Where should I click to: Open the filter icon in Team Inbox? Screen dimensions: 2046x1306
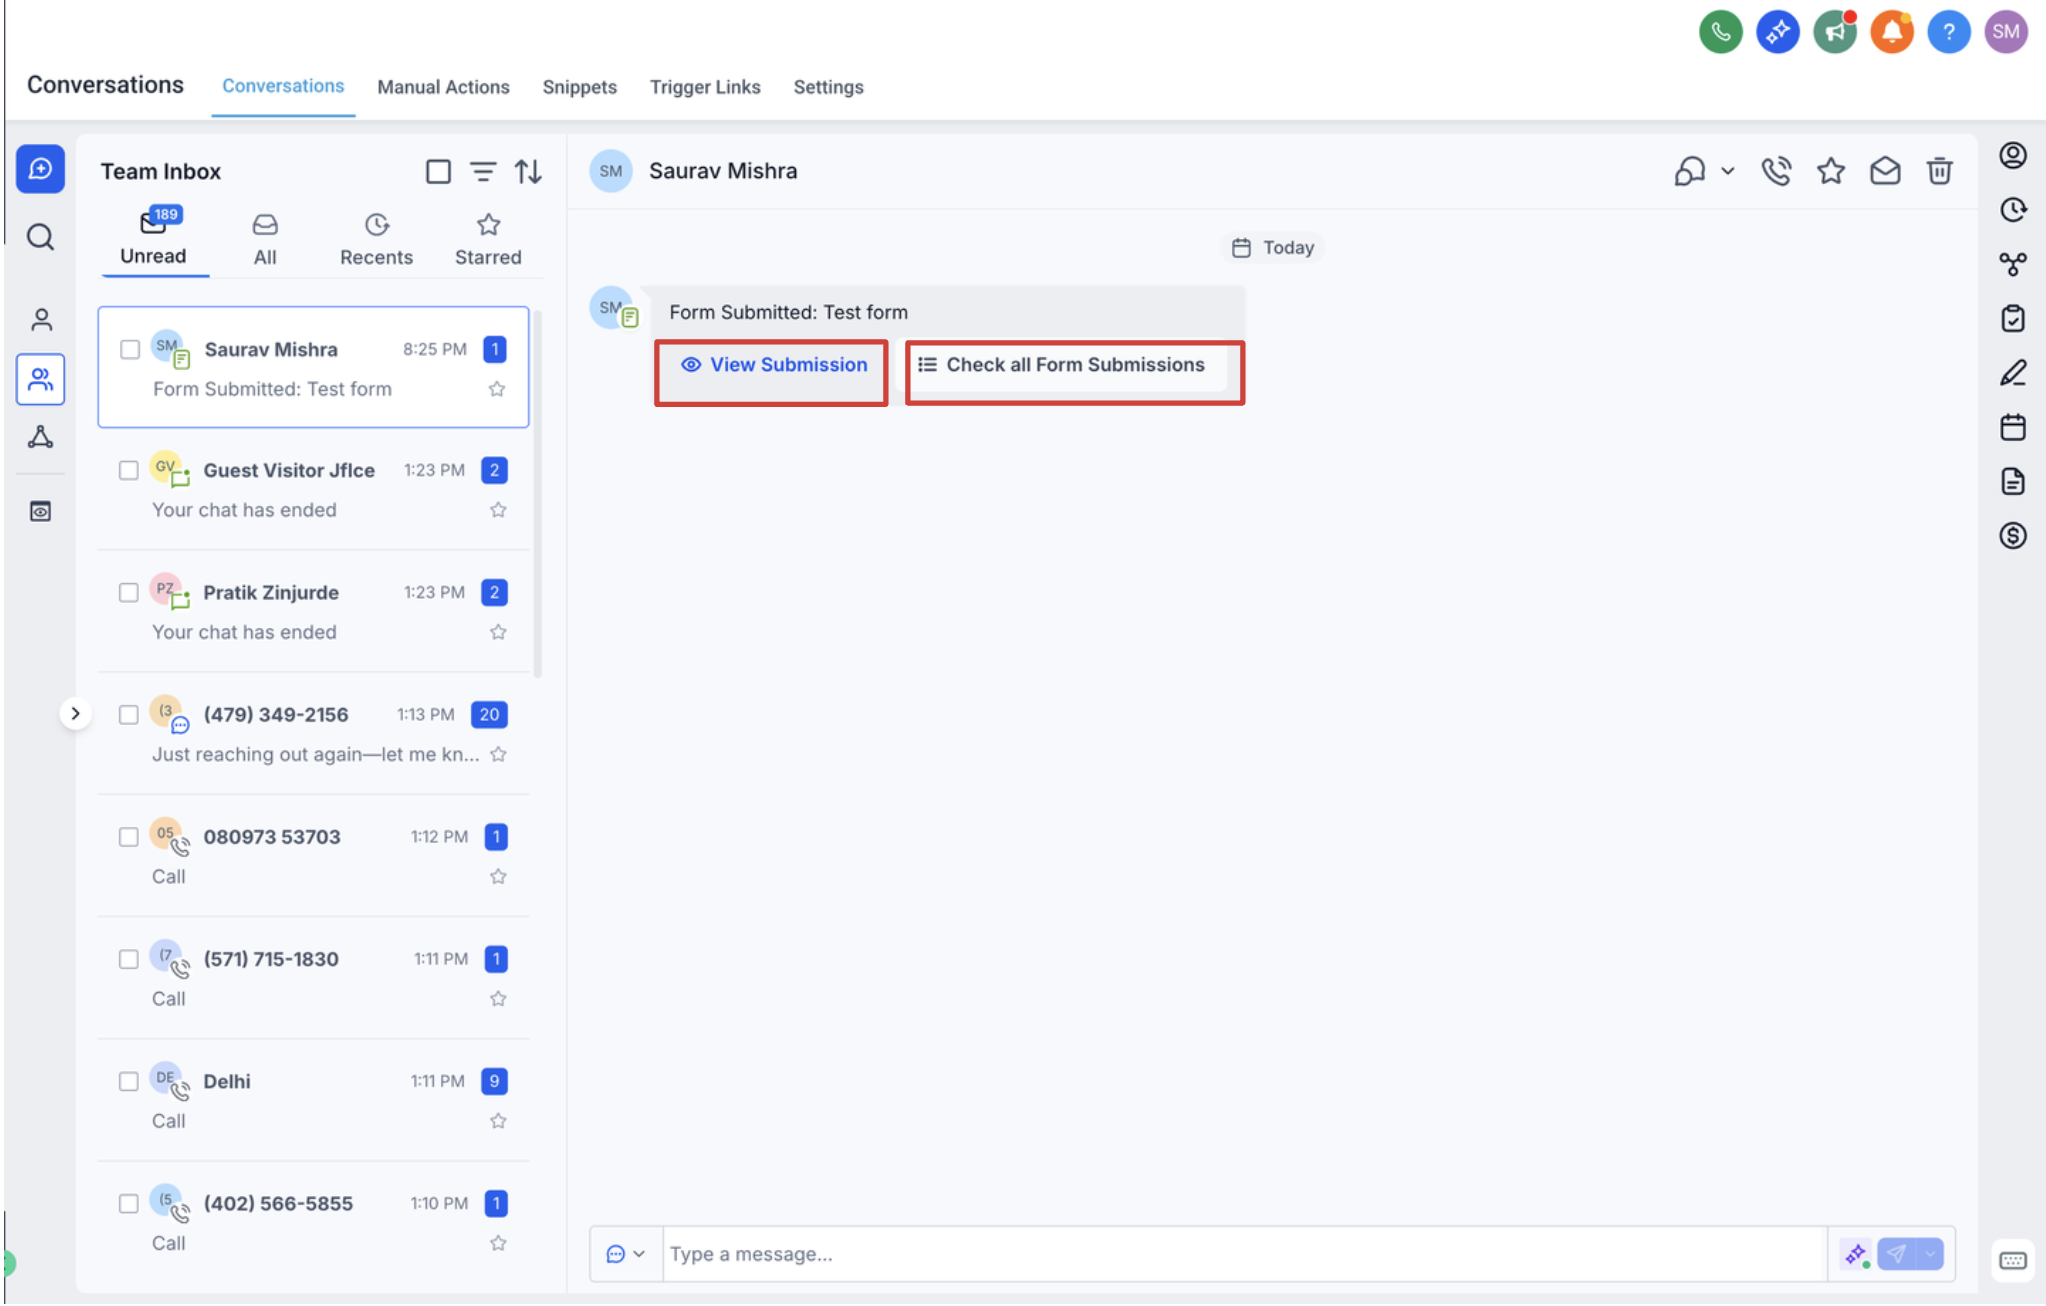click(x=483, y=172)
